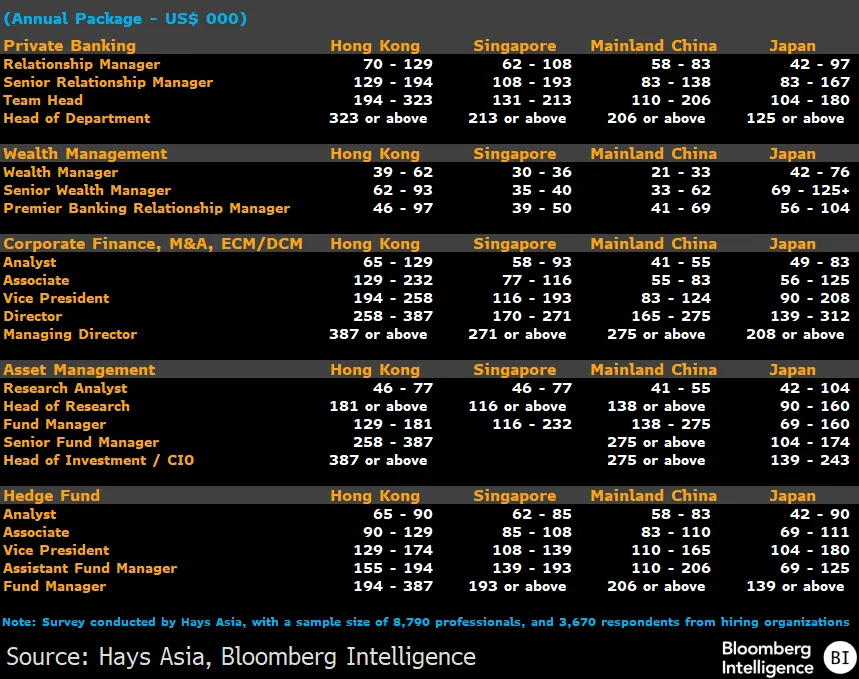Click the Bloomberg Intelligence wordmark text
Image resolution: width=859 pixels, height=679 pixels.
[767, 658]
